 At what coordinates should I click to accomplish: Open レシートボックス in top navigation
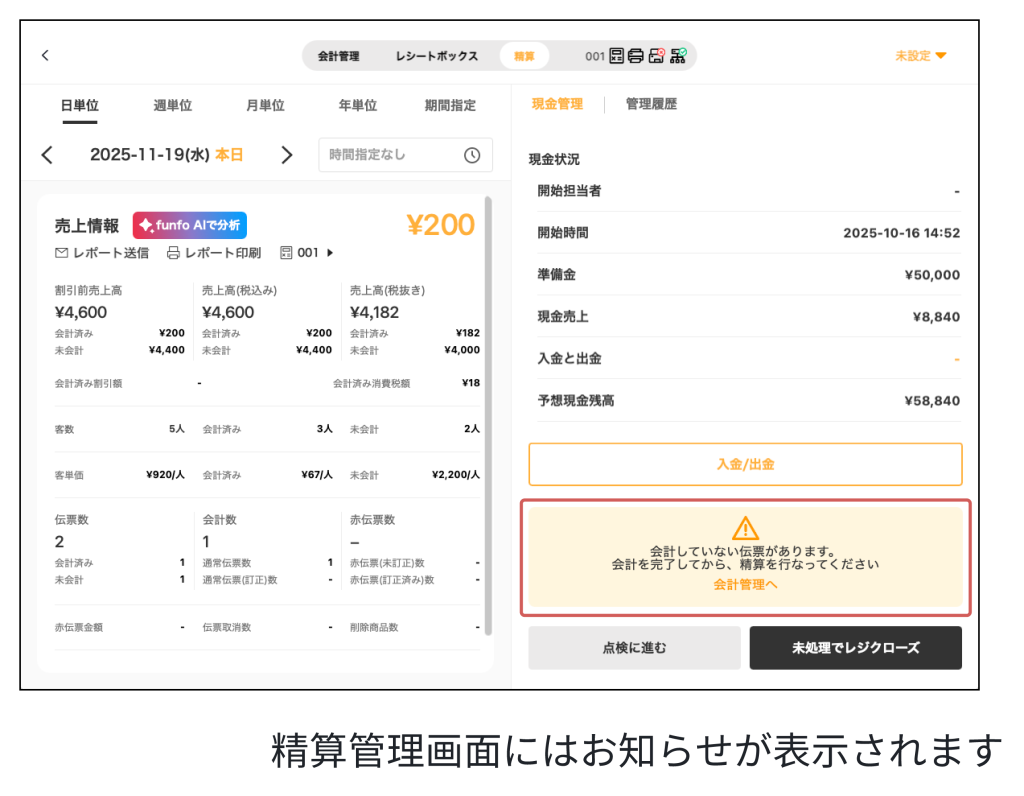436,56
